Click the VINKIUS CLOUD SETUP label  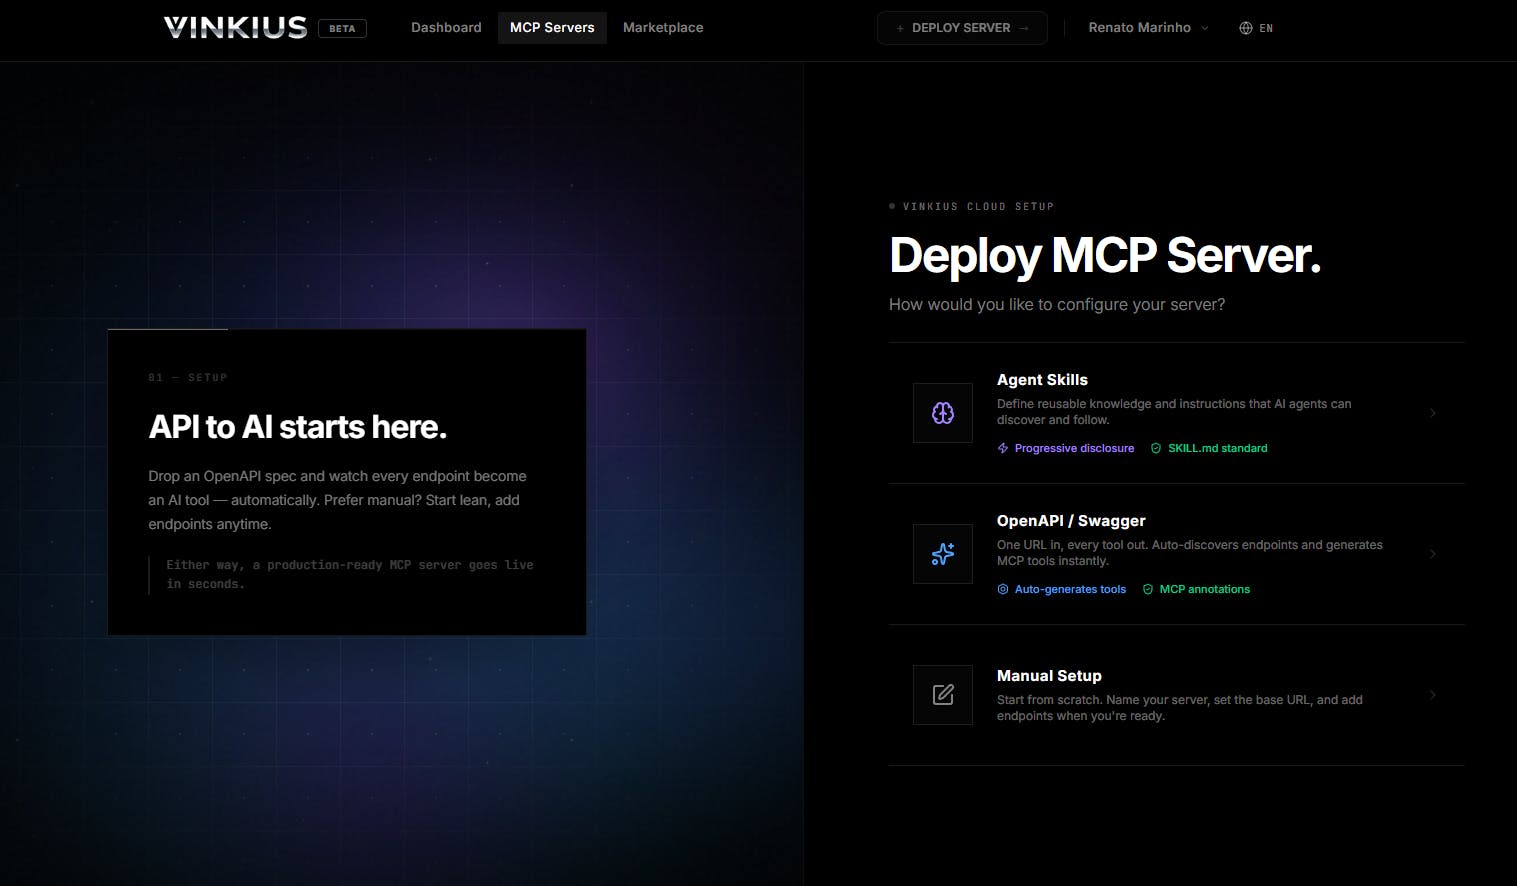978,206
